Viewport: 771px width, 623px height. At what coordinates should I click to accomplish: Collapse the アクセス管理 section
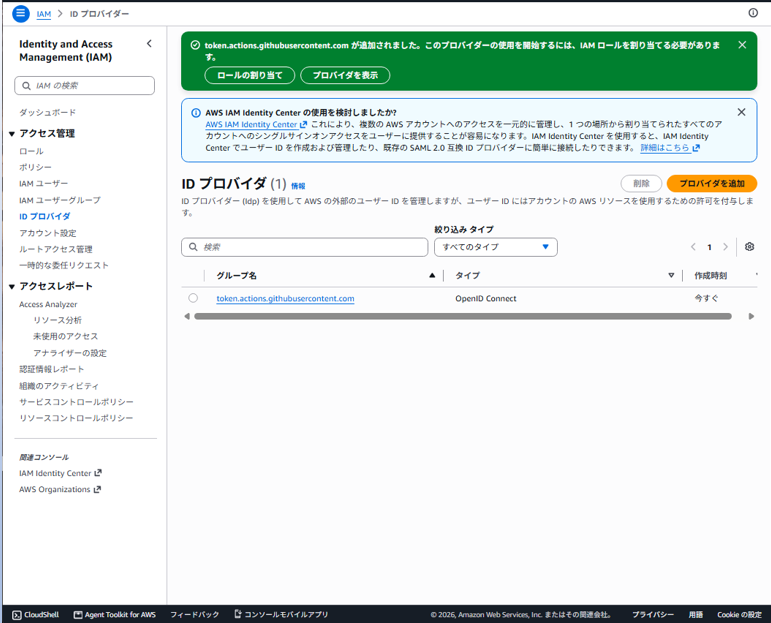(12, 134)
